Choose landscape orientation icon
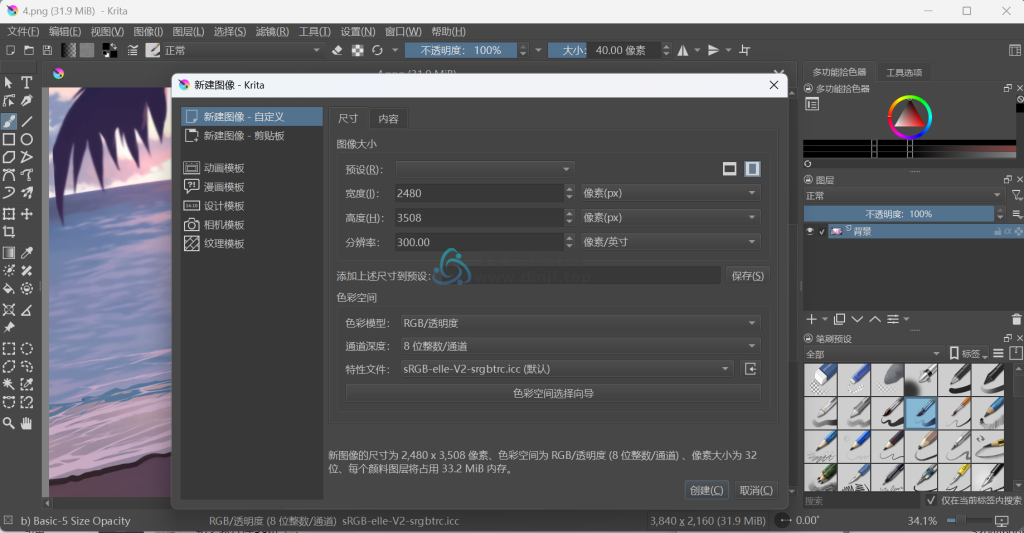Screen dimensions: 1024x533 (x=729, y=169)
